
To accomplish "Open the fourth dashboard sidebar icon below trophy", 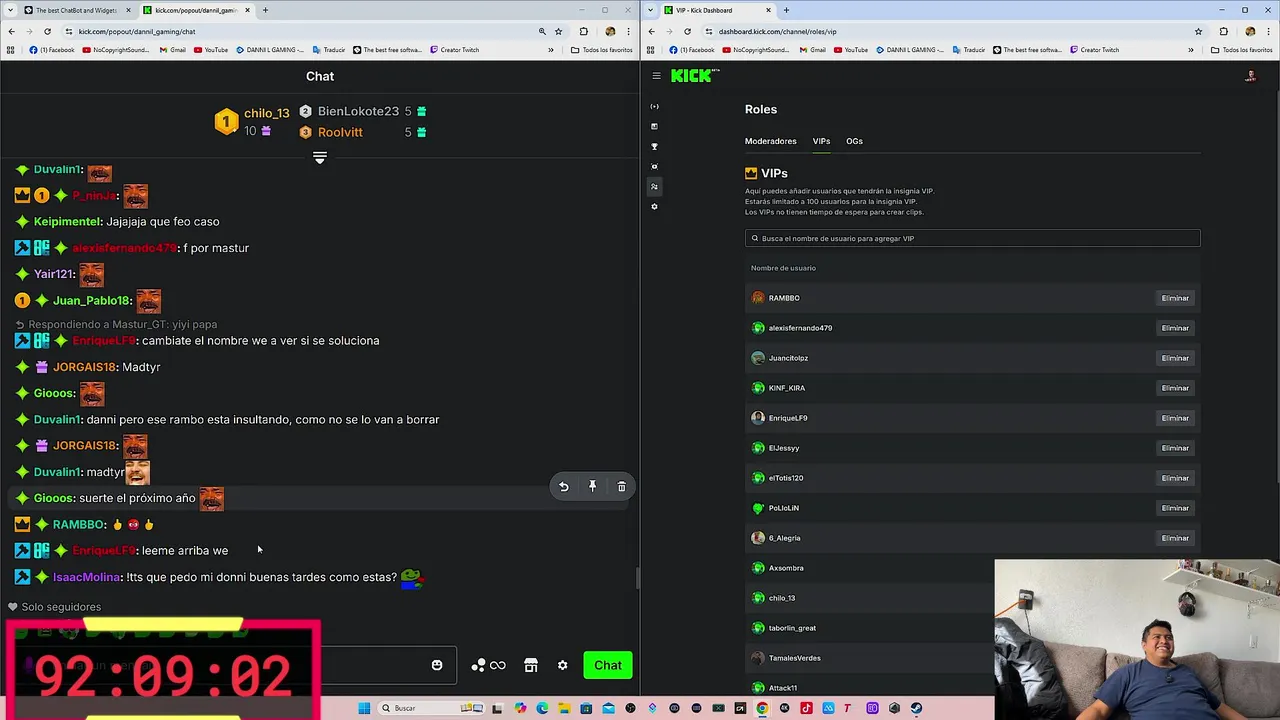I will [x=654, y=166].
